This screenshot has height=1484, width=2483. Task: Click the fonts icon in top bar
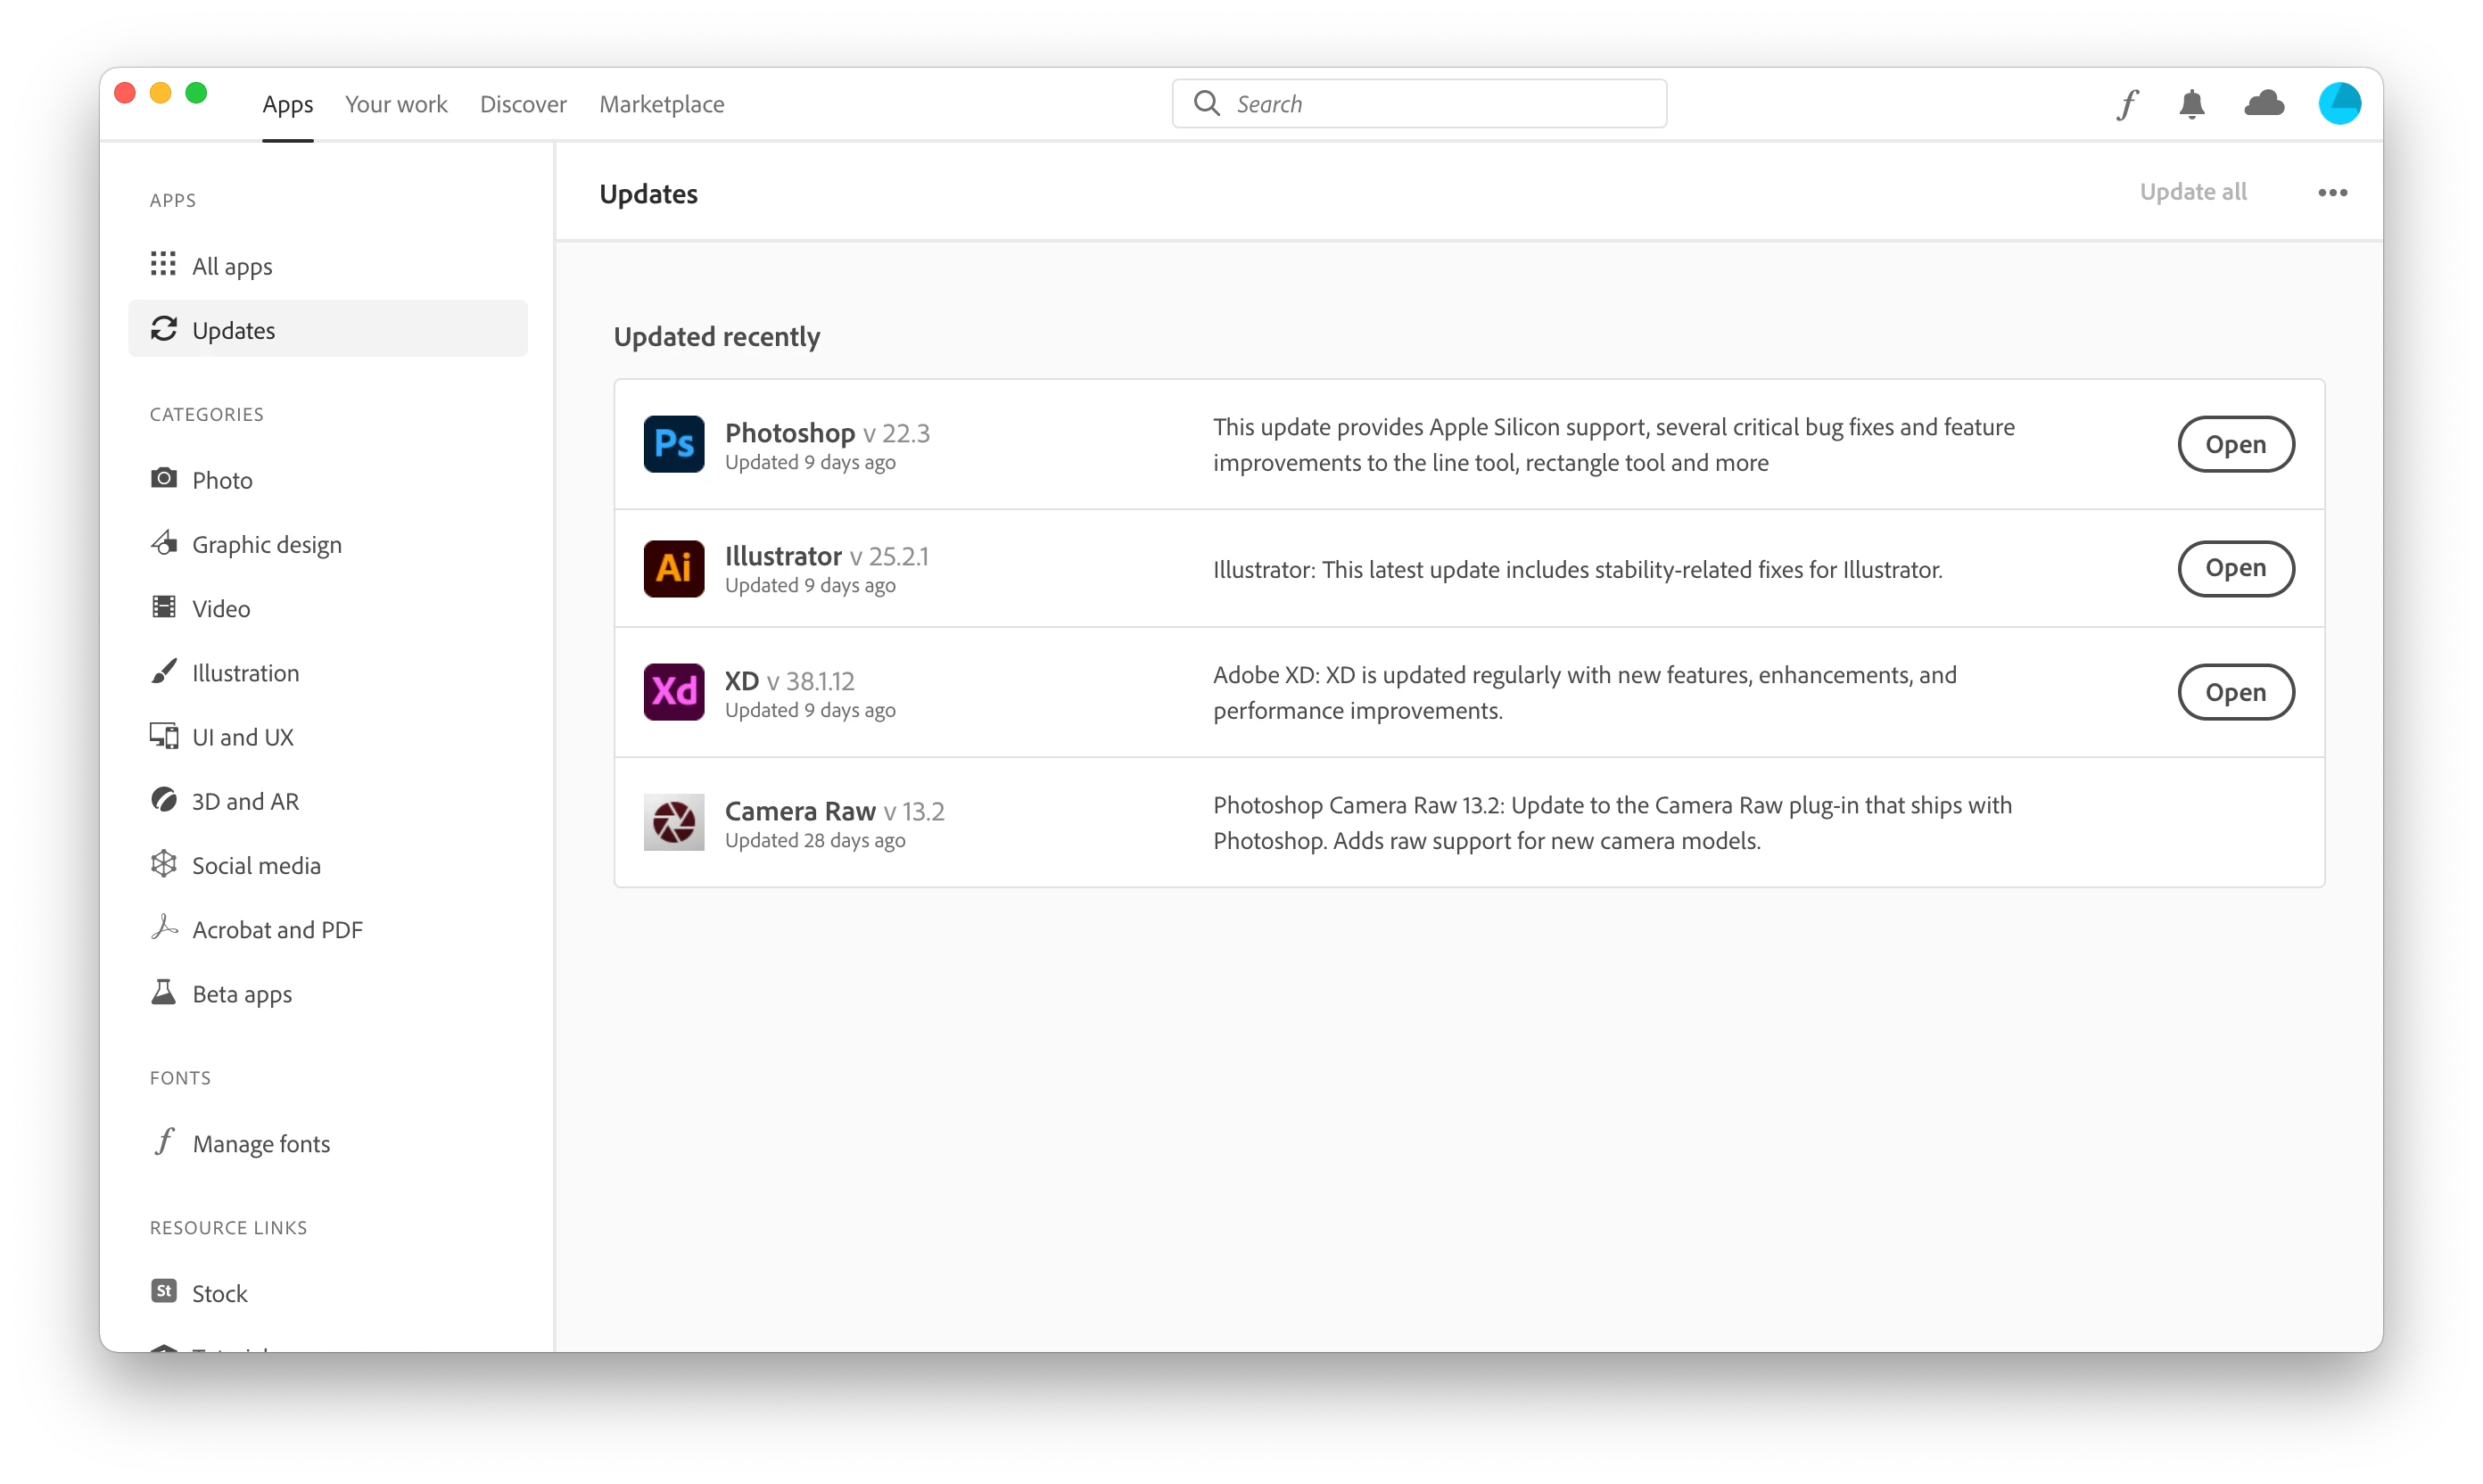point(2127,104)
